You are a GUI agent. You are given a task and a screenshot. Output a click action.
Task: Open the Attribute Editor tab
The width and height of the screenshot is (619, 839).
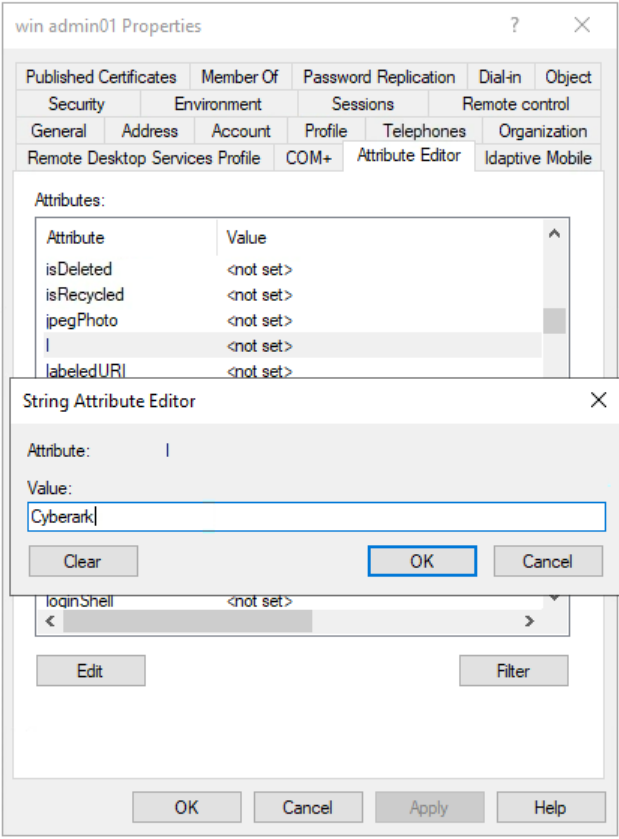[x=408, y=155]
